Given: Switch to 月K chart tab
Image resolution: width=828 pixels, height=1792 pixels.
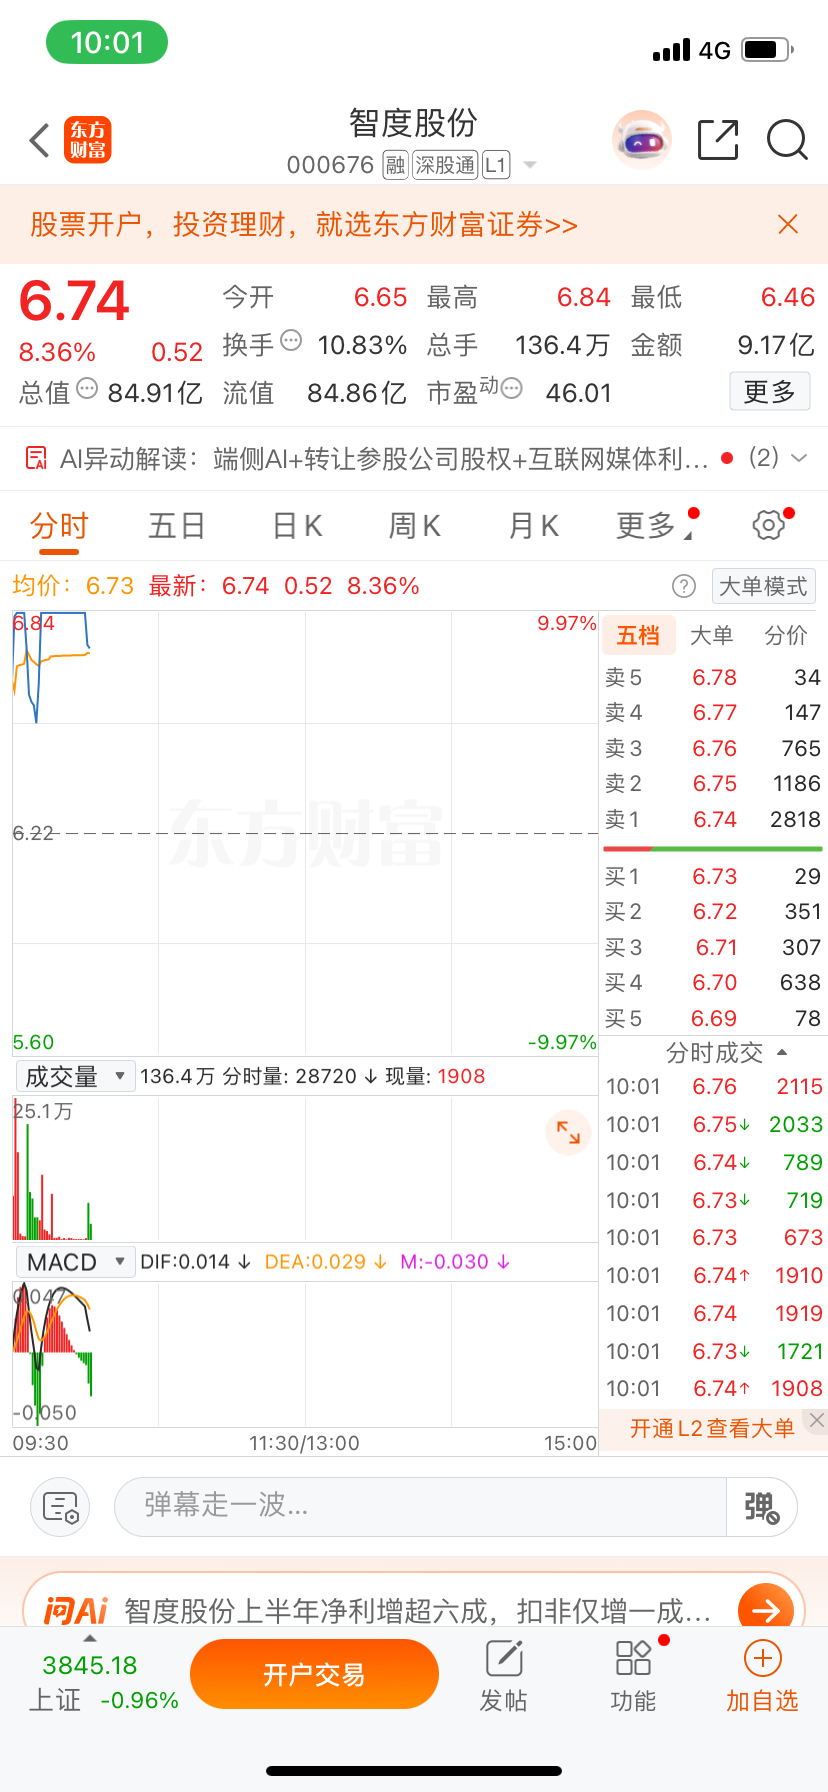Looking at the screenshot, I should (534, 526).
